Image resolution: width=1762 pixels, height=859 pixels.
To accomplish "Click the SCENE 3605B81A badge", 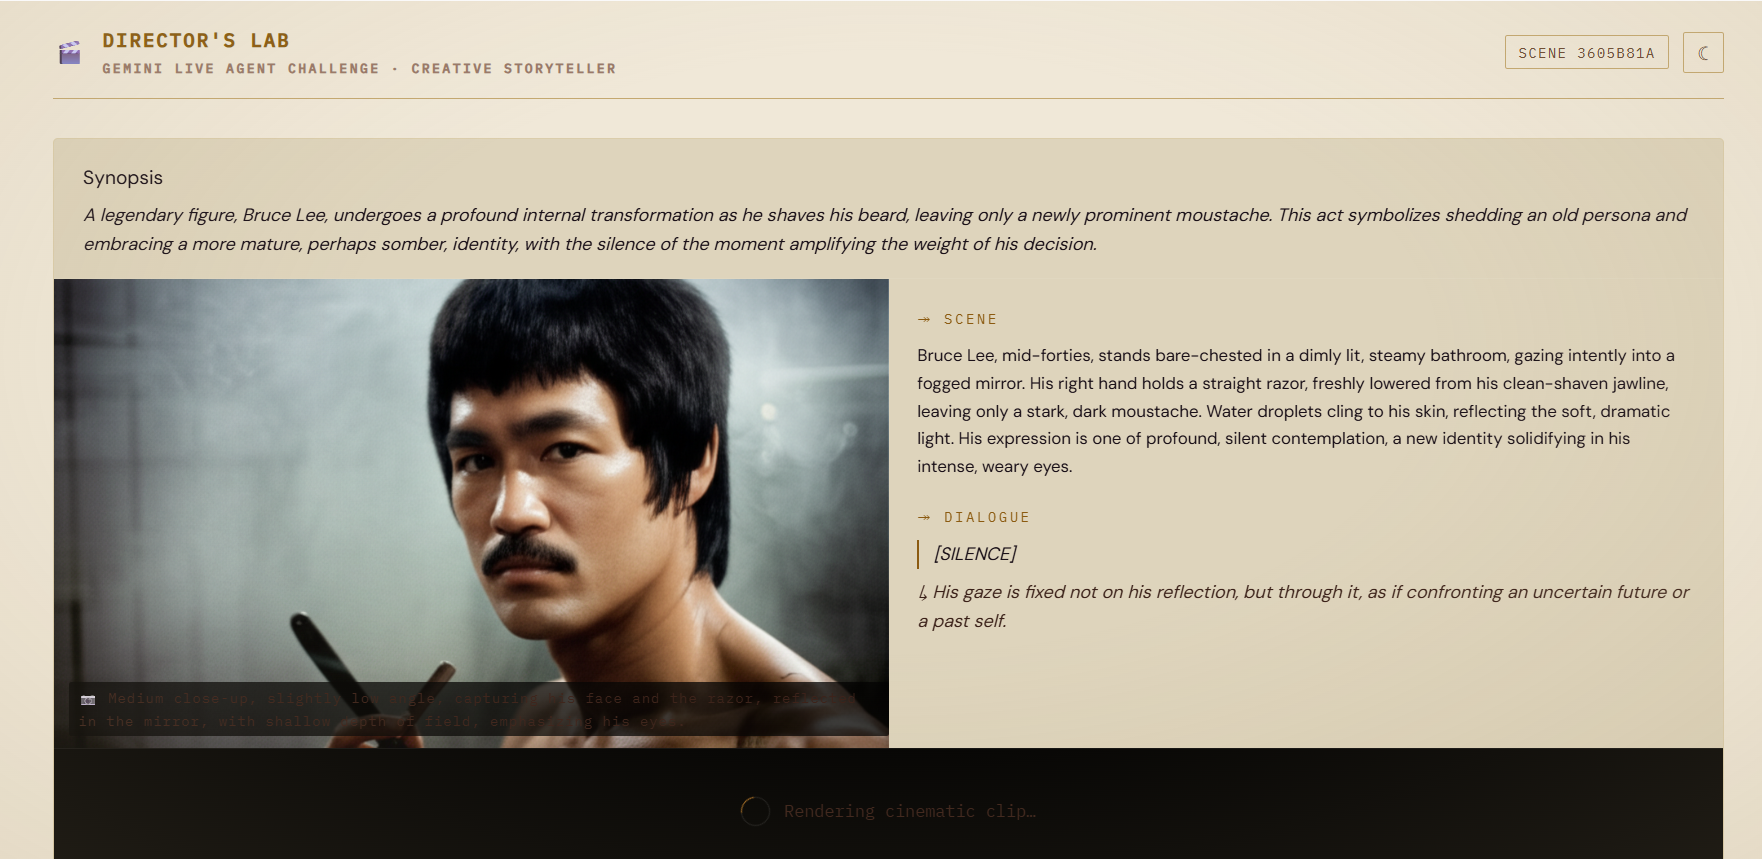I will [x=1586, y=53].
